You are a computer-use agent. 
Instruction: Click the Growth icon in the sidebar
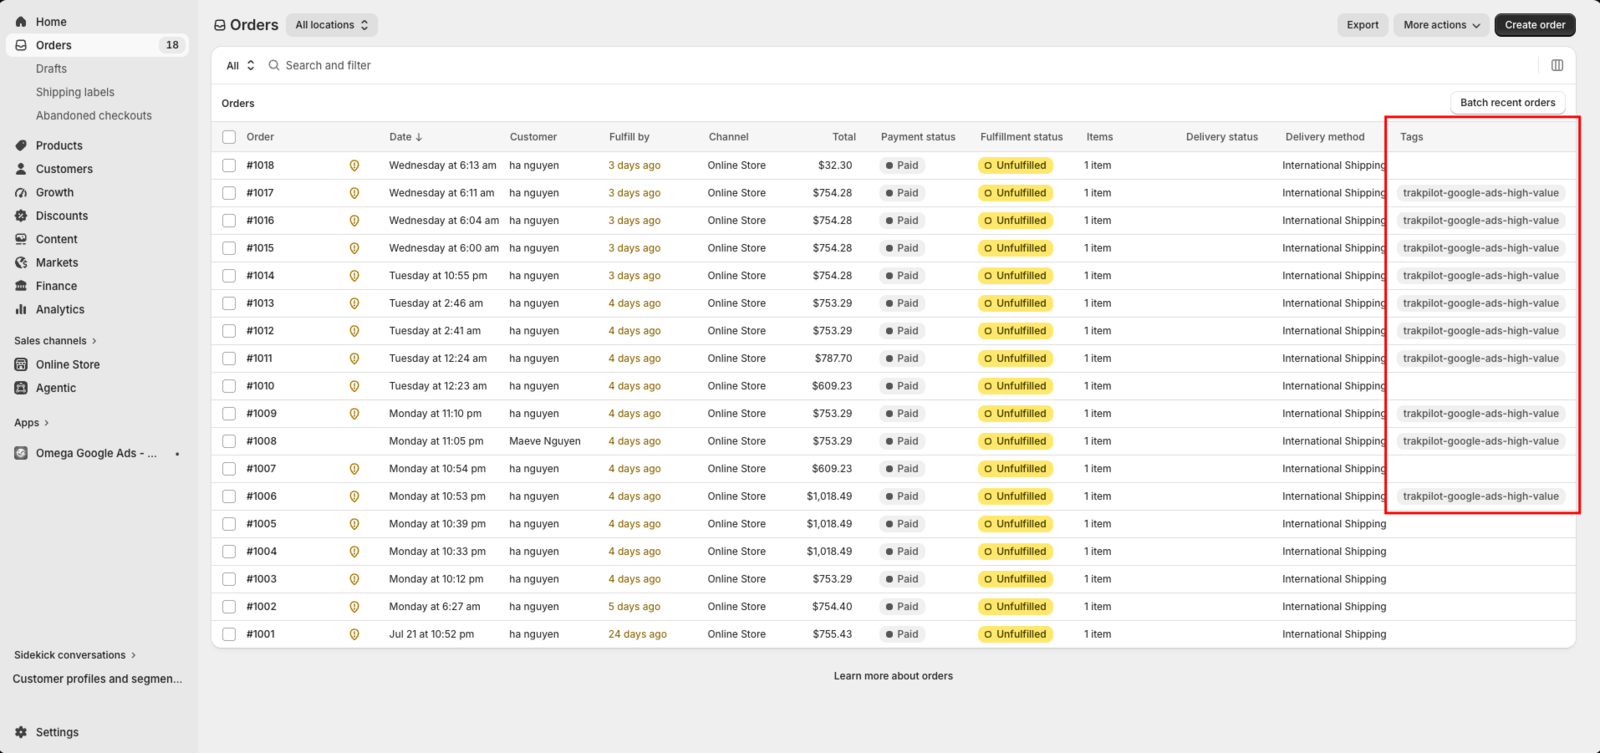[x=21, y=192]
